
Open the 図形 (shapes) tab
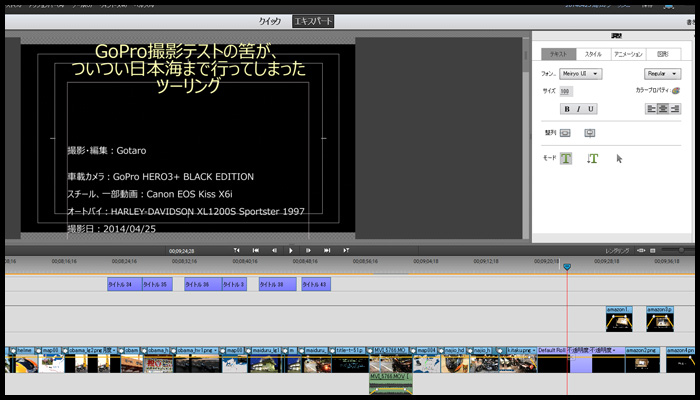pos(663,54)
